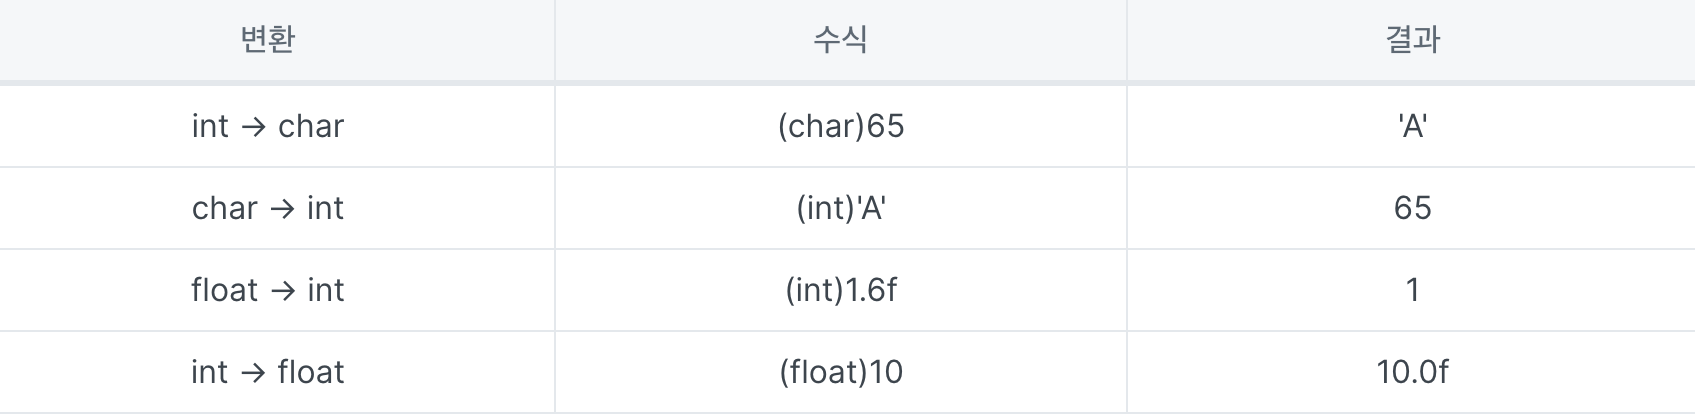
Task: Click the 결과 column header
Action: (x=1411, y=40)
